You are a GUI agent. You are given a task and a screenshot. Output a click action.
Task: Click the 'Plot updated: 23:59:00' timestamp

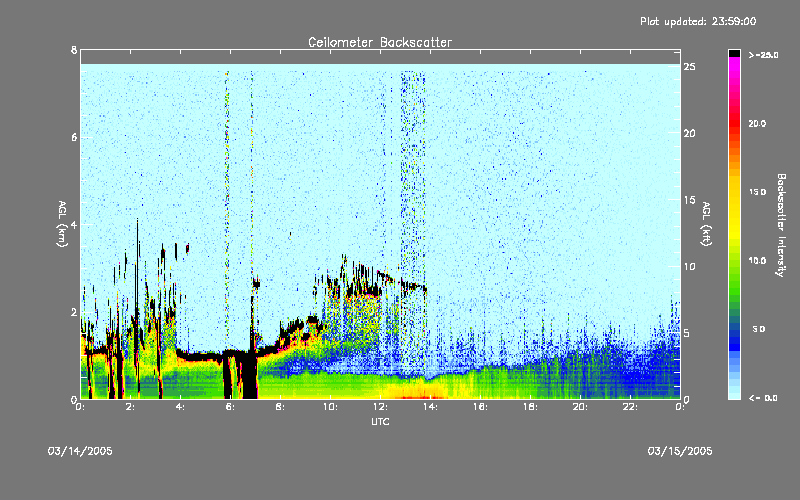point(698,21)
